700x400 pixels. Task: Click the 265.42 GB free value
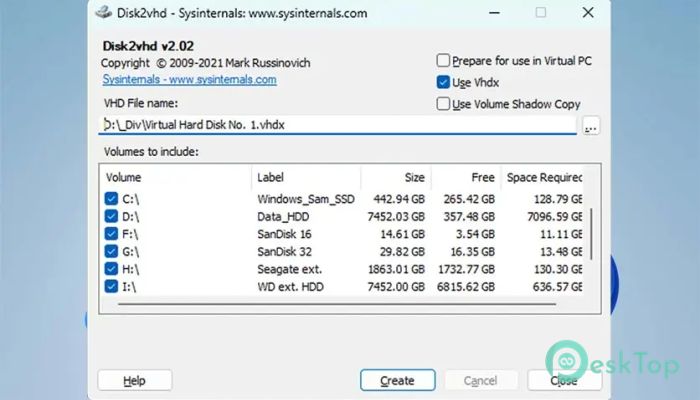tap(469, 199)
